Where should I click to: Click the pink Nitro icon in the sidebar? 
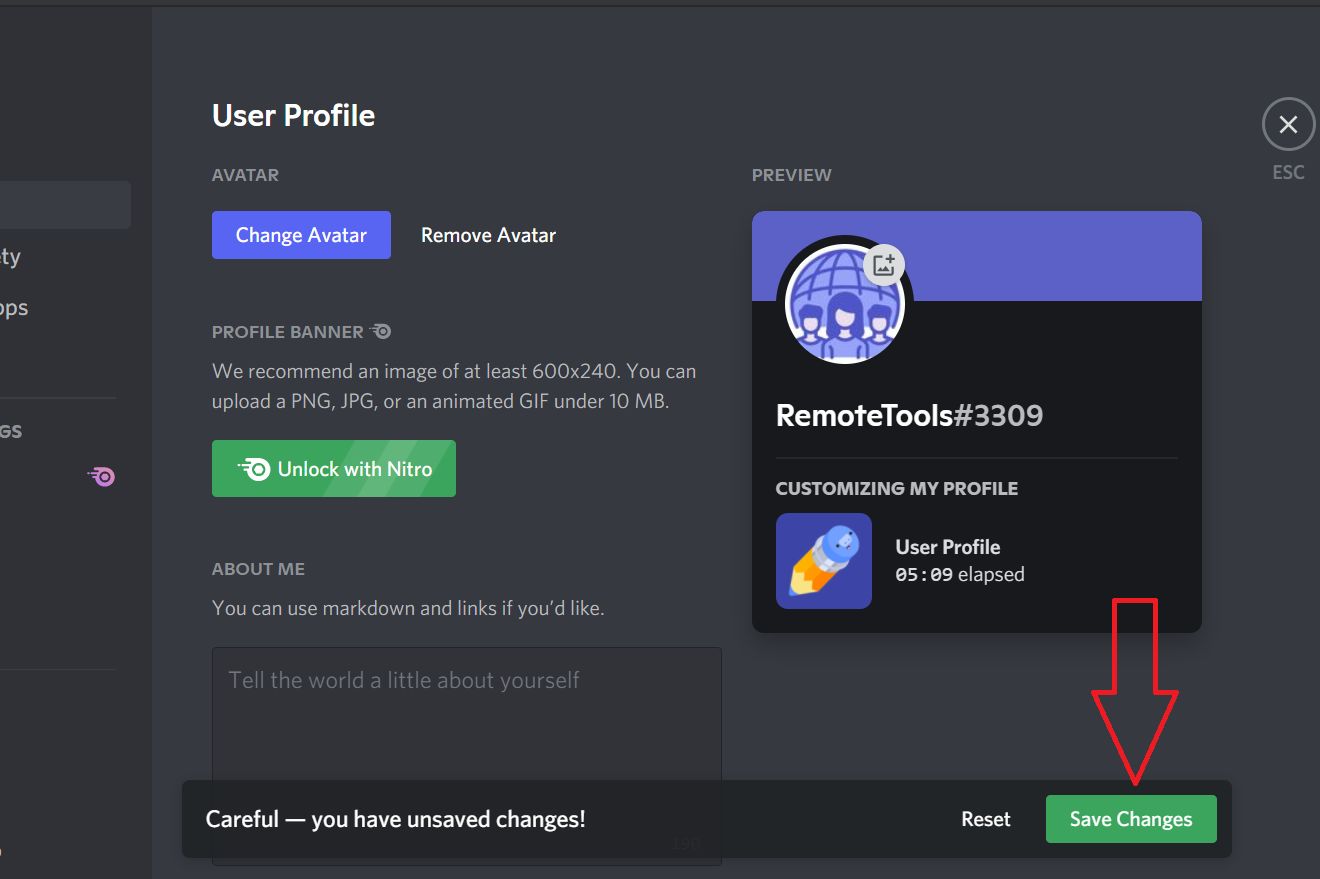pos(101,477)
